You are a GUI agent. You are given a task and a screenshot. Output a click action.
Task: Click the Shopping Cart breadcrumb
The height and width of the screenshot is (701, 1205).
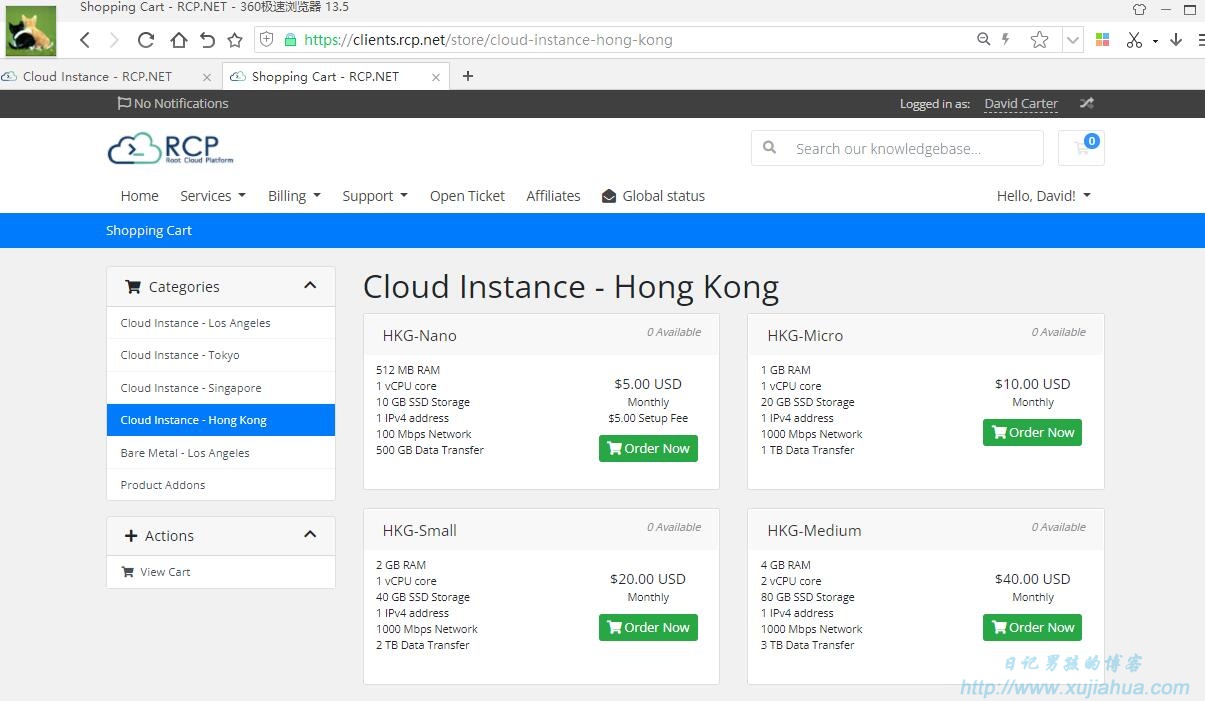[149, 230]
